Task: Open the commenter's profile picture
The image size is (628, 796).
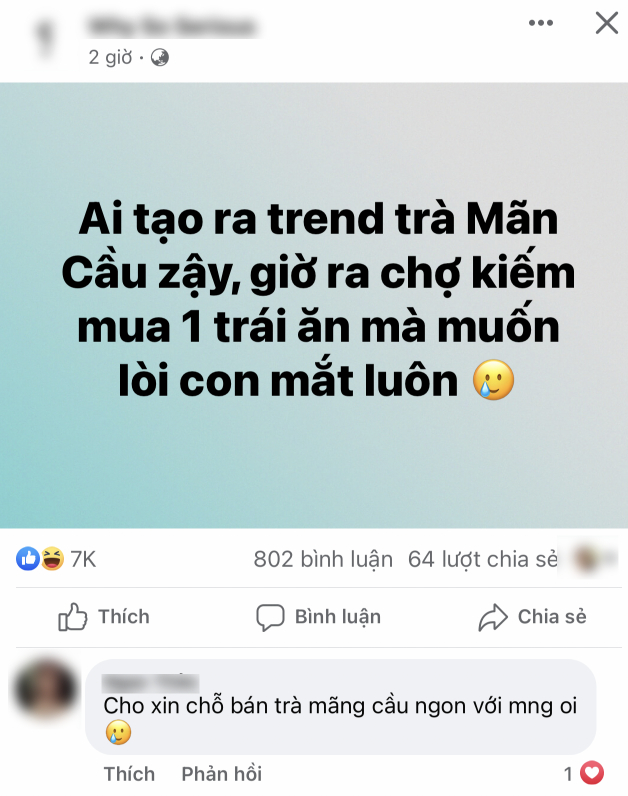Action: (x=46, y=689)
